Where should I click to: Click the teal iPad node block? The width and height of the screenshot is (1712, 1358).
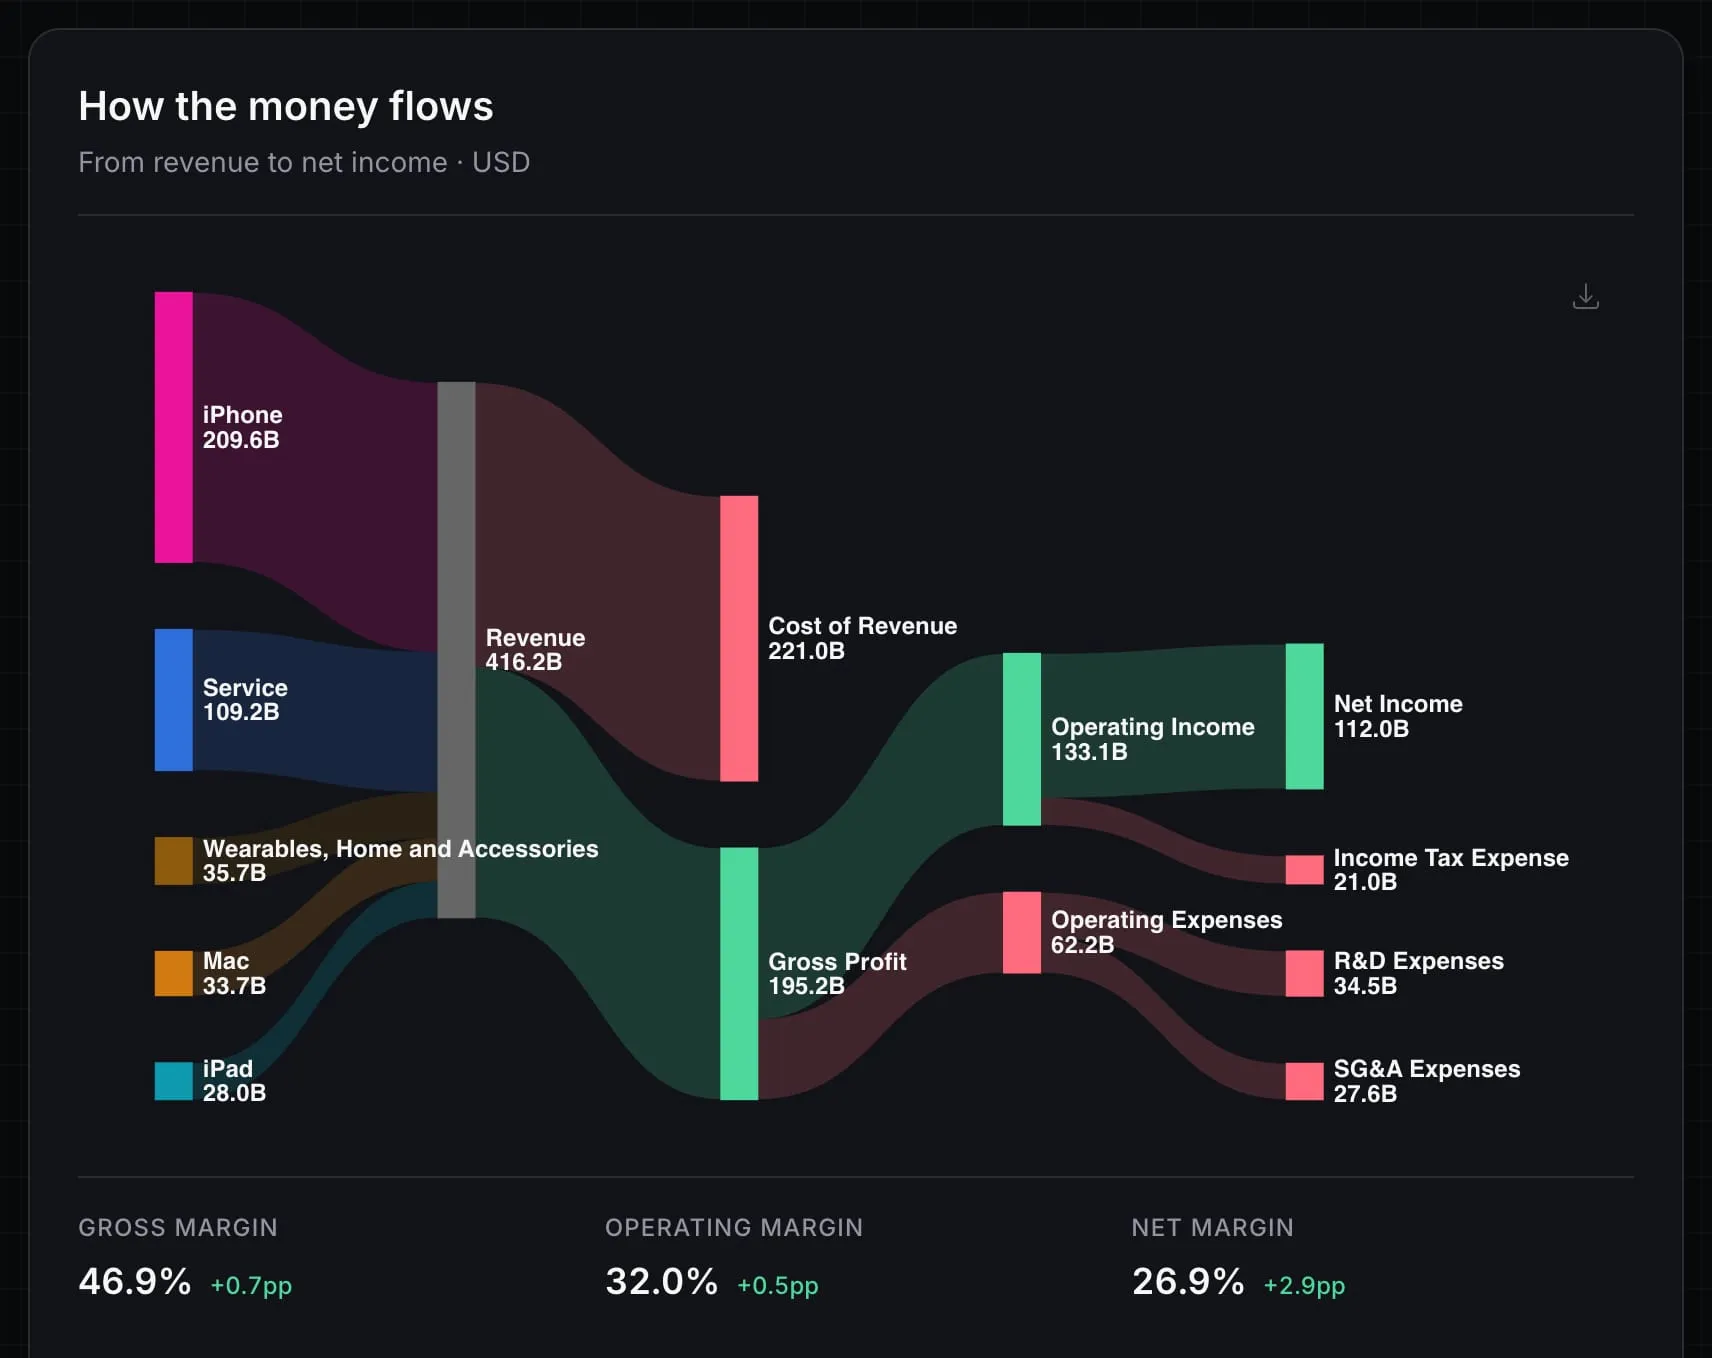173,1081
